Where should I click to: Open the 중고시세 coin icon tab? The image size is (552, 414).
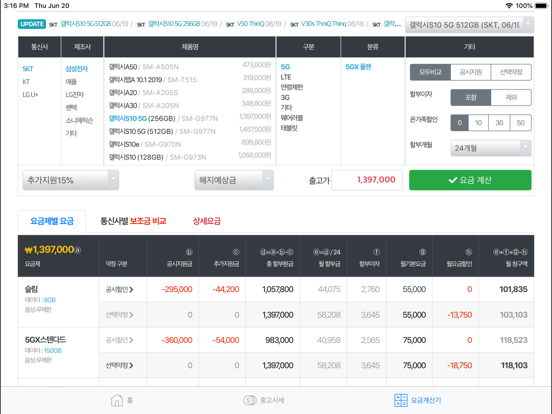(250, 400)
